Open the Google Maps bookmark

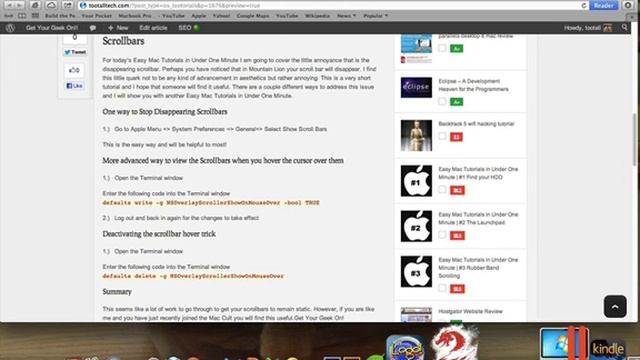(253, 16)
